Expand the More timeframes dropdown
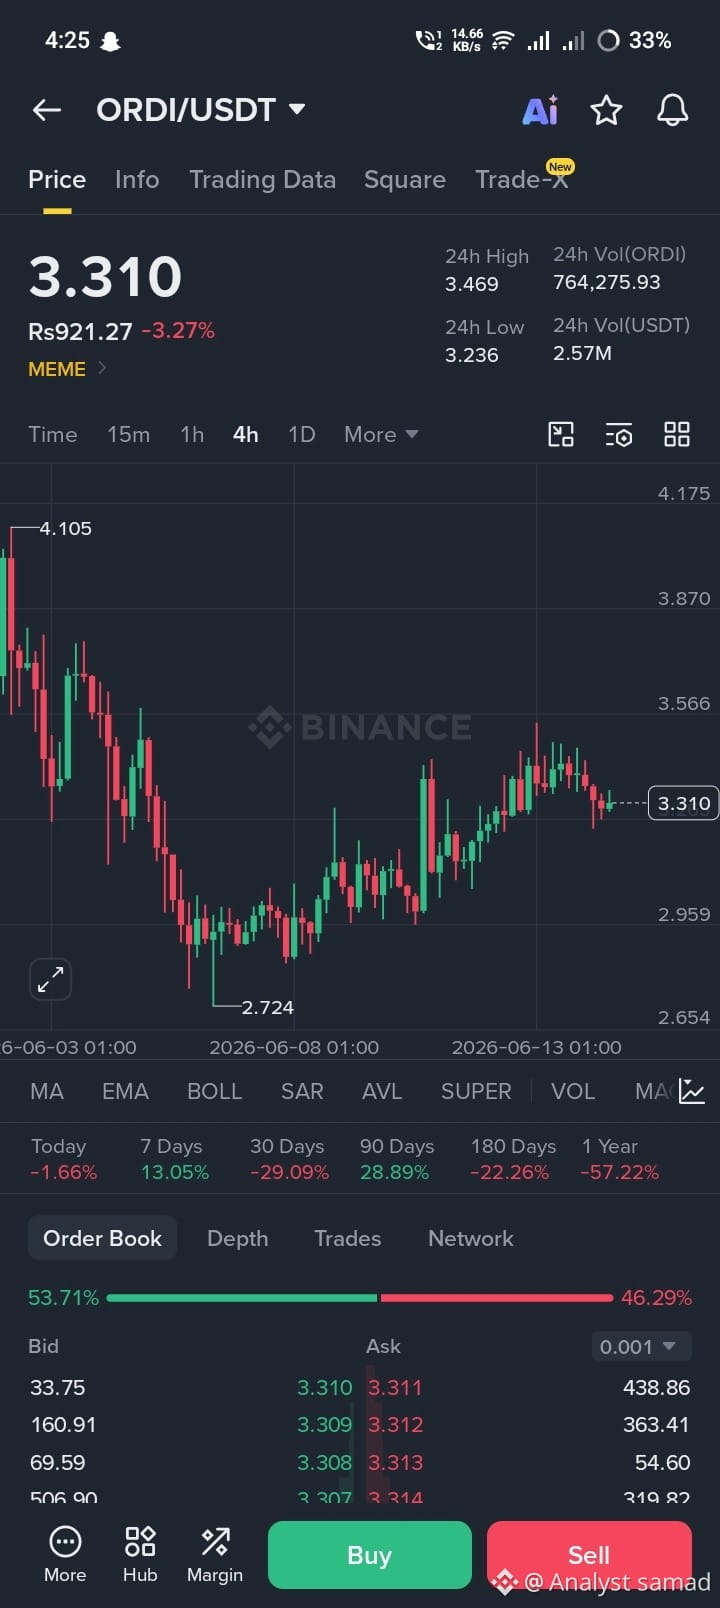The height and width of the screenshot is (1608, 720). 381,434
